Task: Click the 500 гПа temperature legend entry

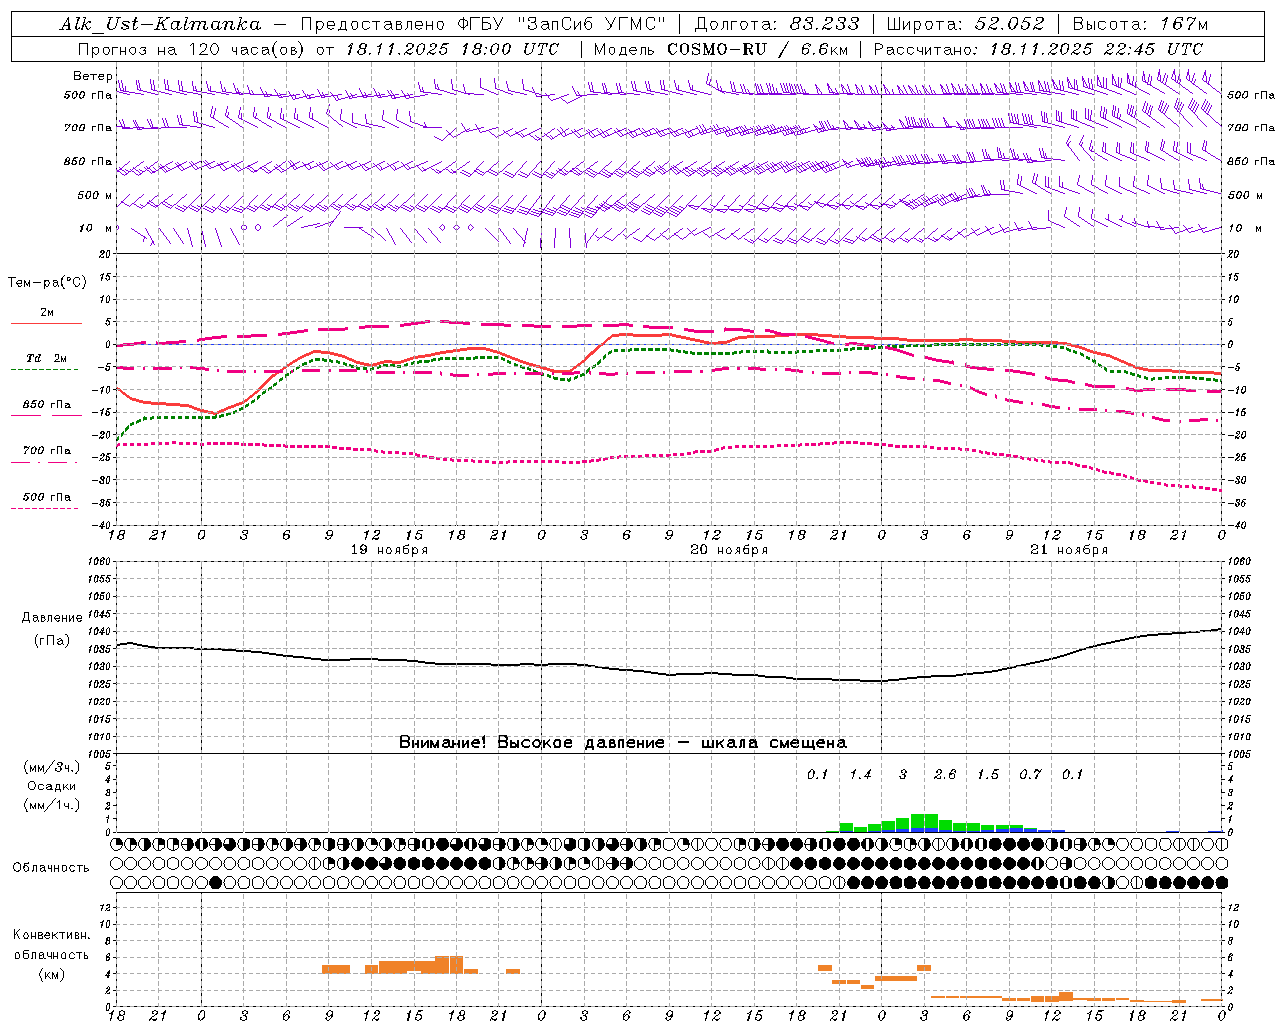Action: [x=46, y=497]
